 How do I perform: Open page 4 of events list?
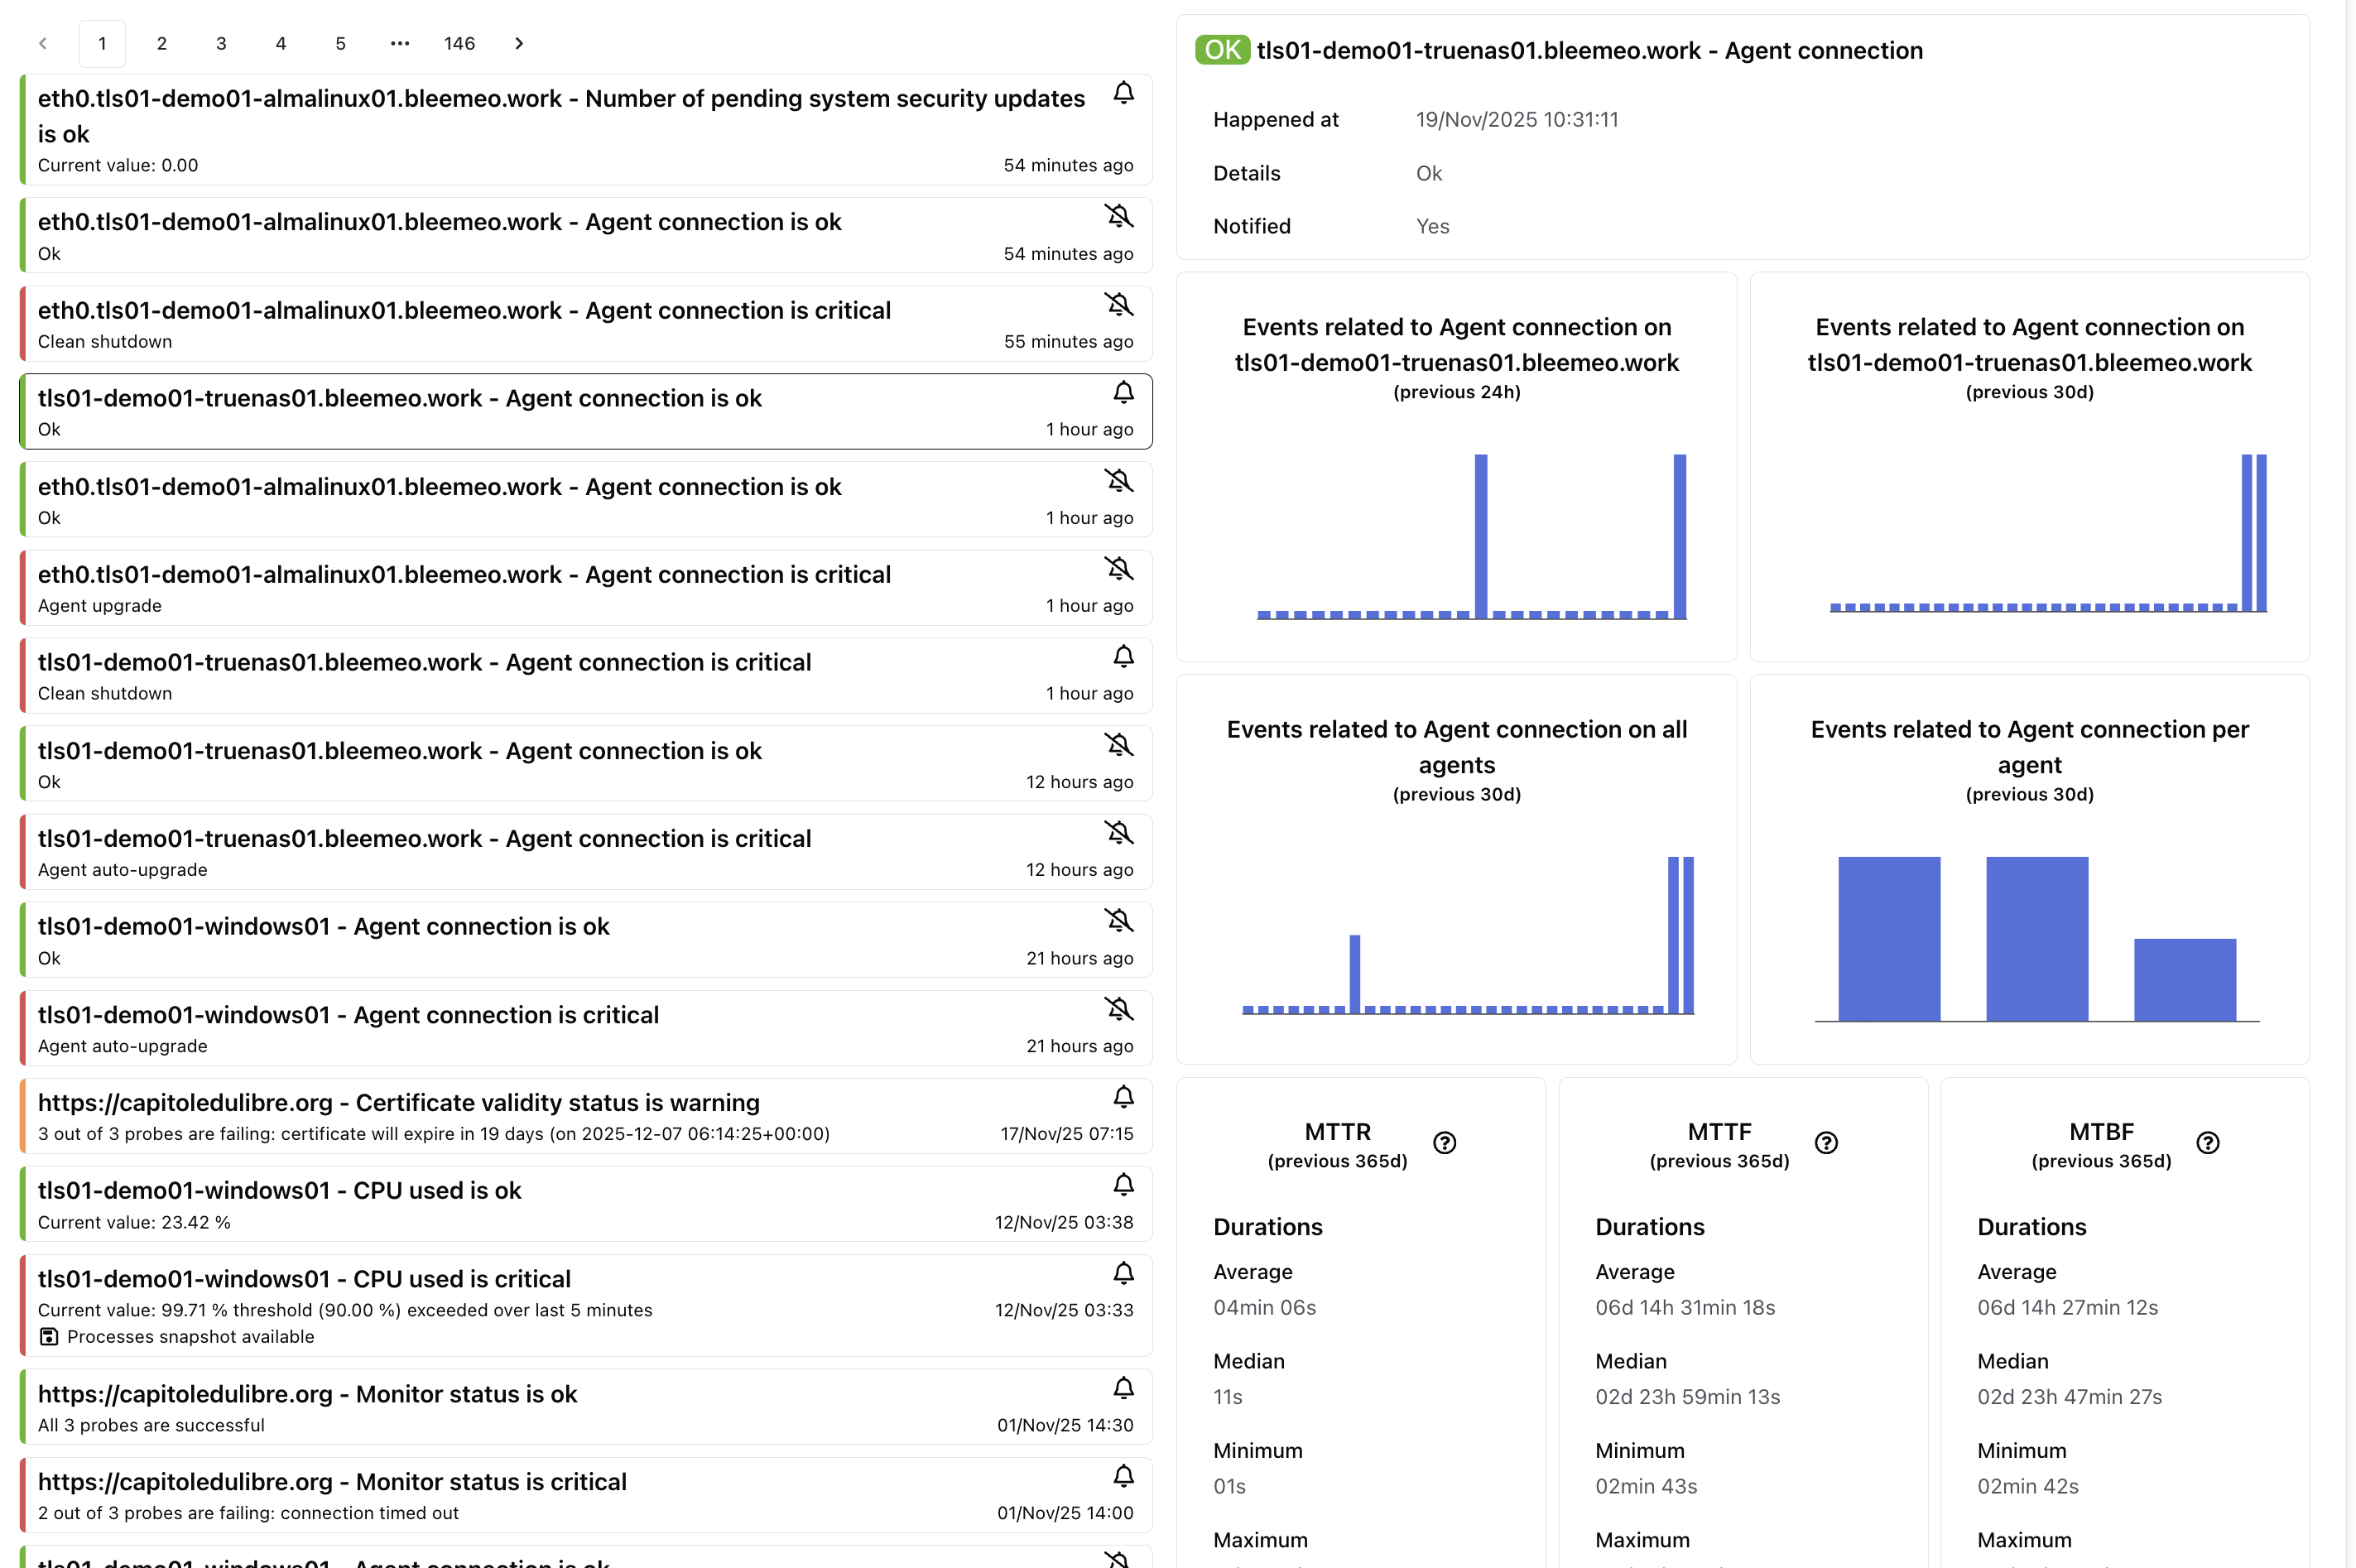click(x=281, y=43)
